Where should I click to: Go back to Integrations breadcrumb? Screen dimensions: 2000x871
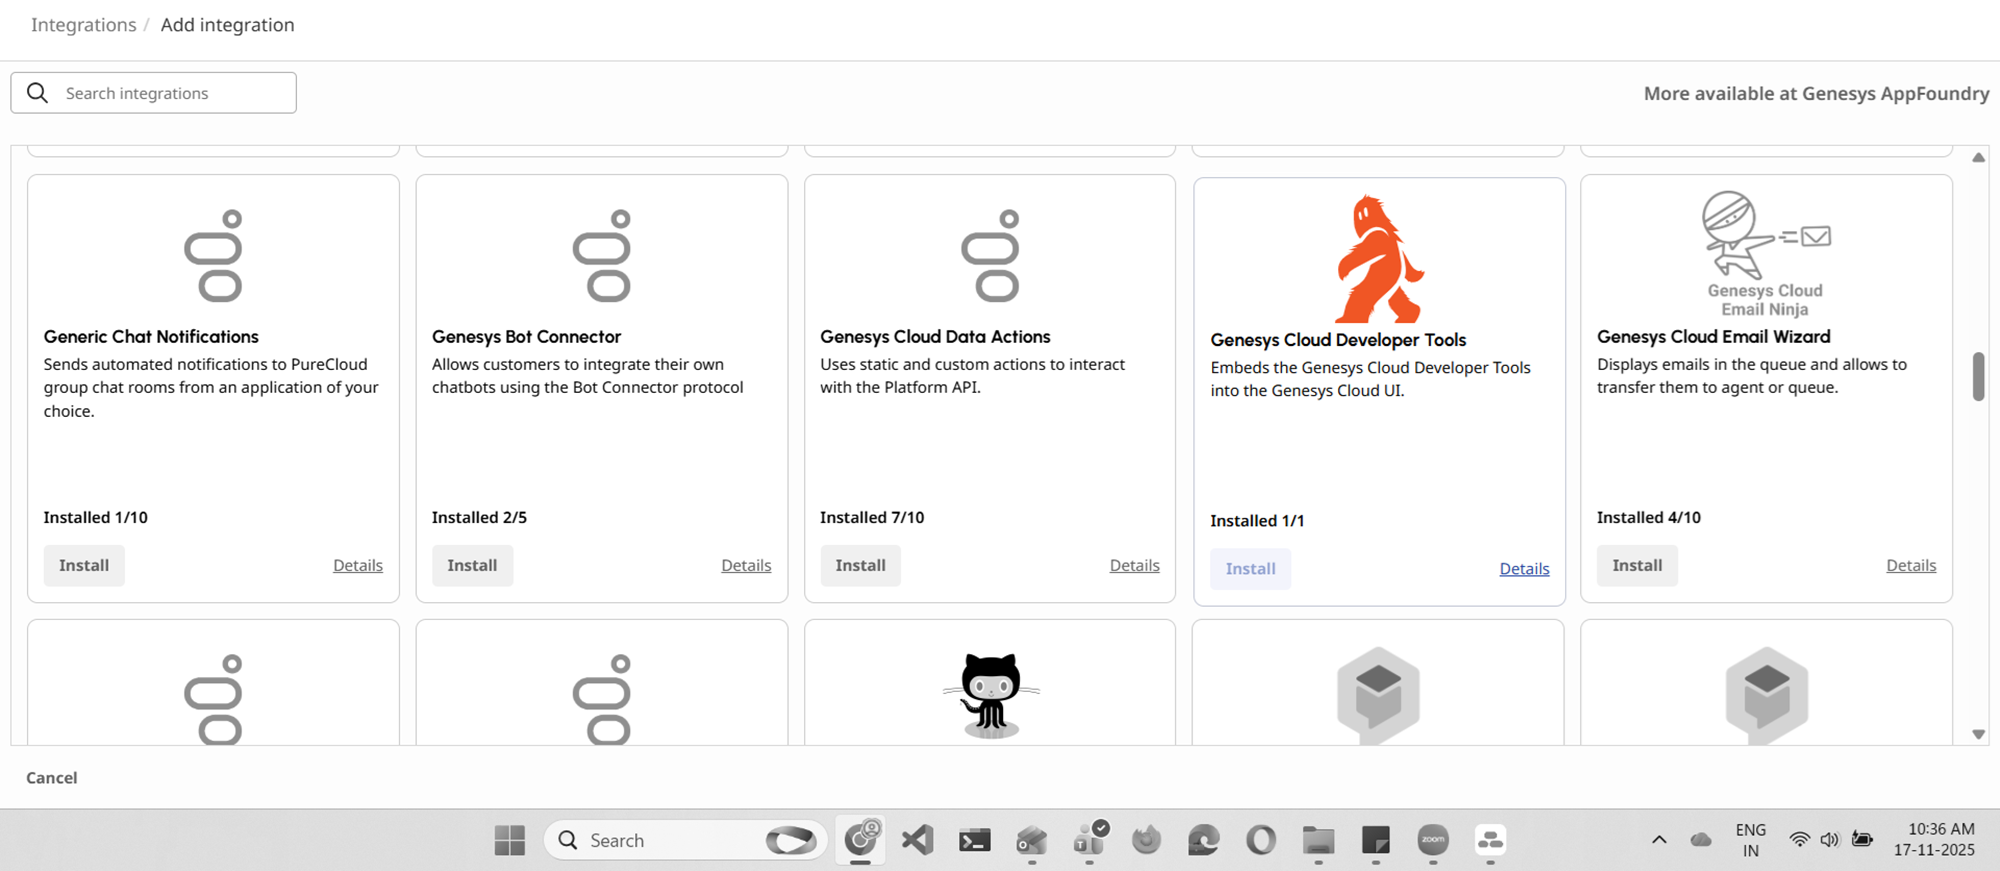(x=84, y=25)
